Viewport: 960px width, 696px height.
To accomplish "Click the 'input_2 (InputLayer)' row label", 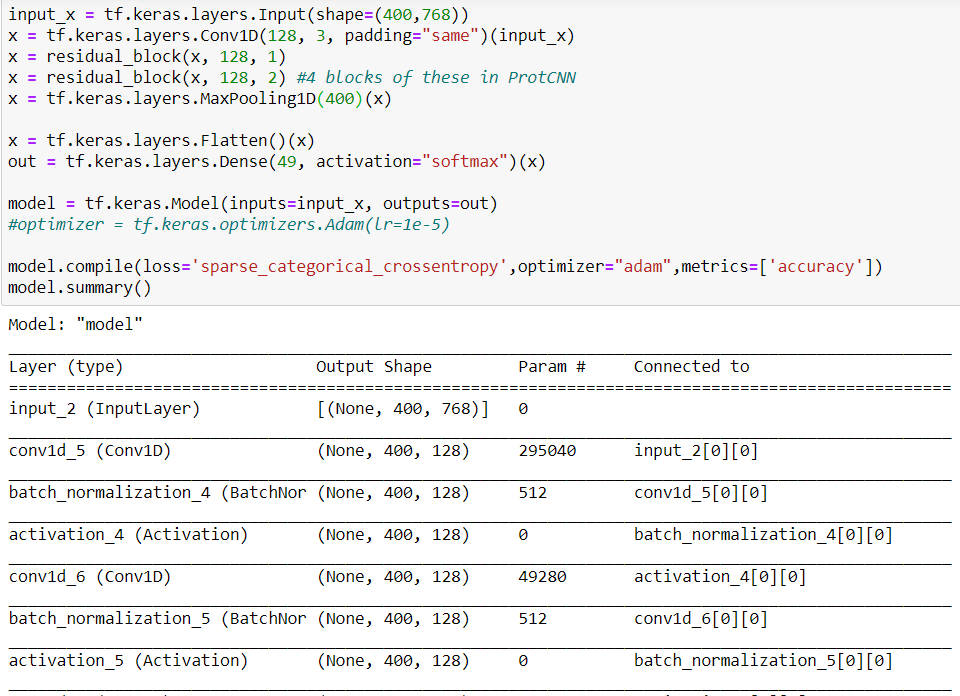I will [x=105, y=409].
